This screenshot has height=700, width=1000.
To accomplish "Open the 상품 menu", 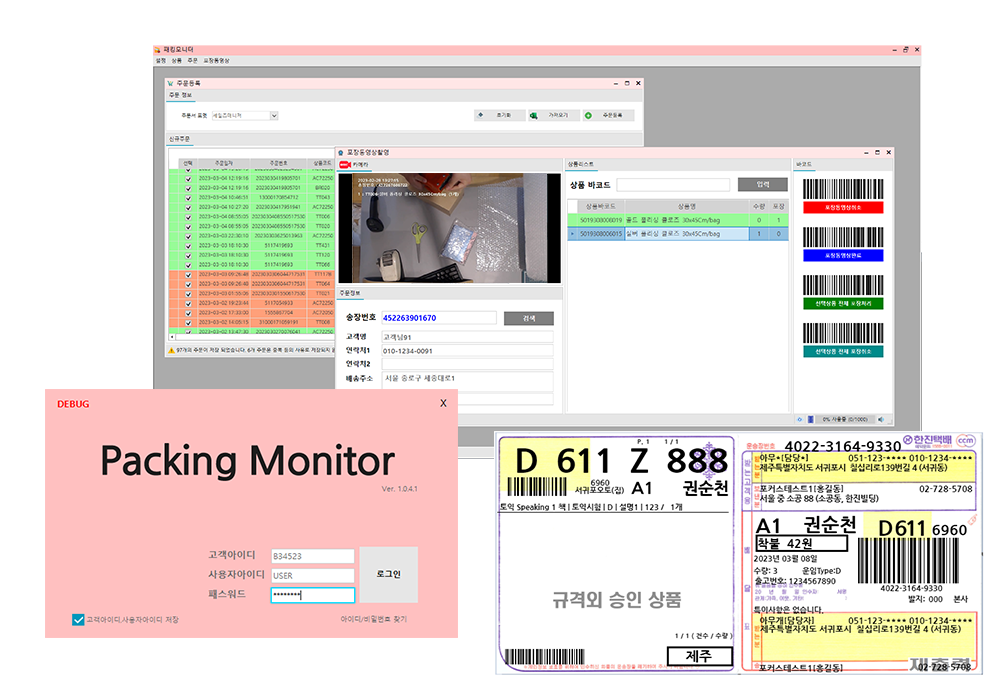I will point(176,61).
